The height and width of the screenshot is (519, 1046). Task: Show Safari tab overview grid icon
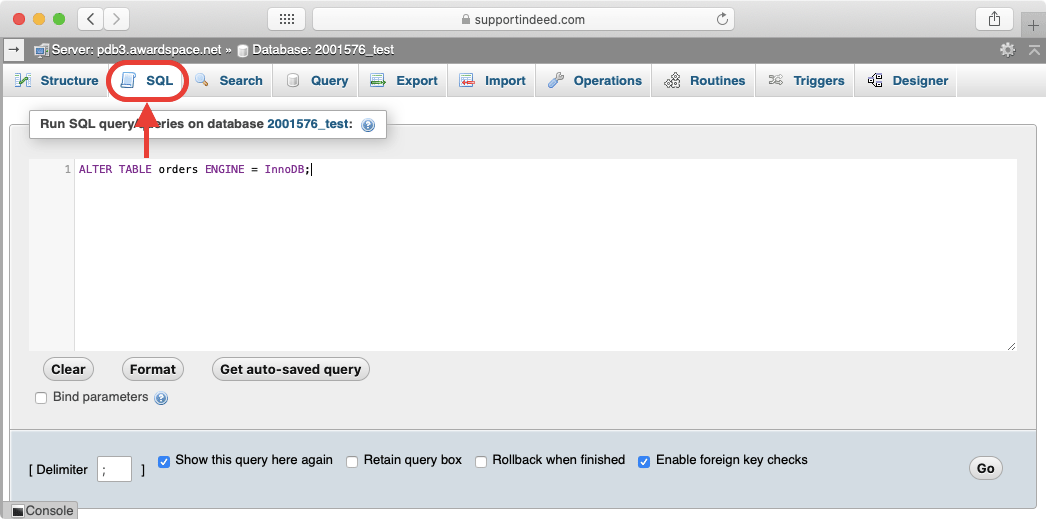point(286,19)
